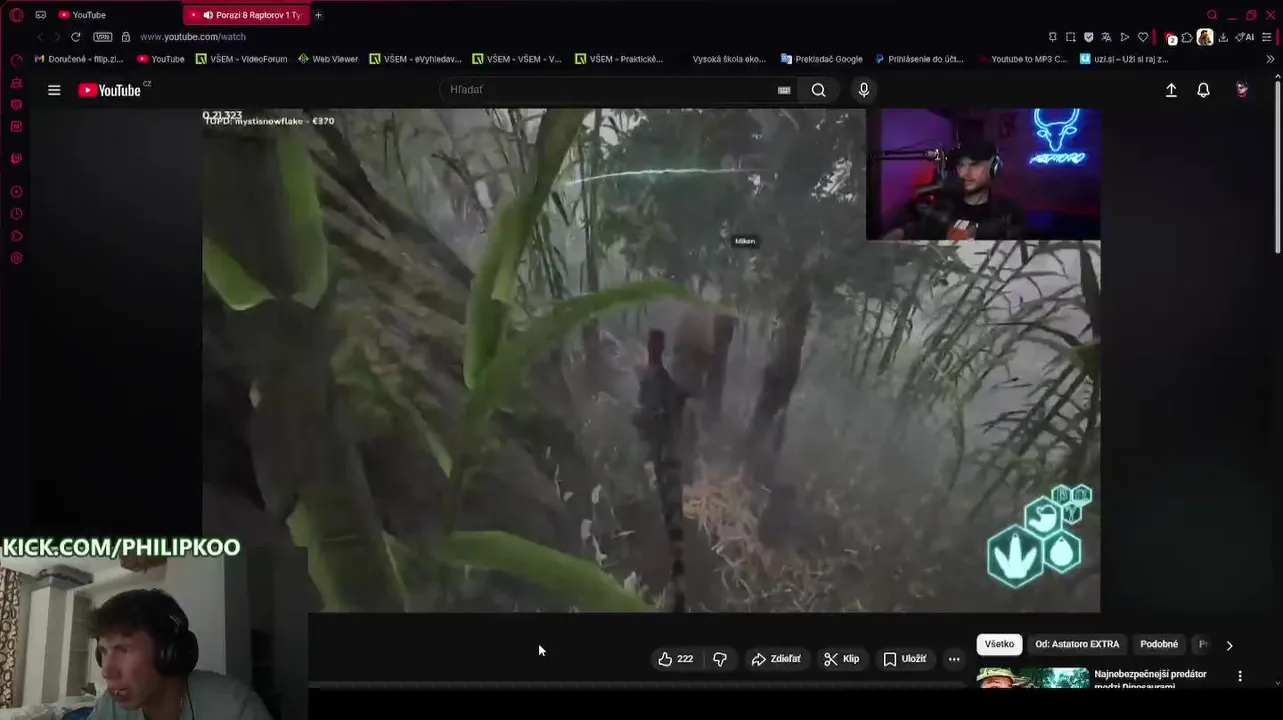Select the Porazi 8 Raptorov tab

coord(246,15)
